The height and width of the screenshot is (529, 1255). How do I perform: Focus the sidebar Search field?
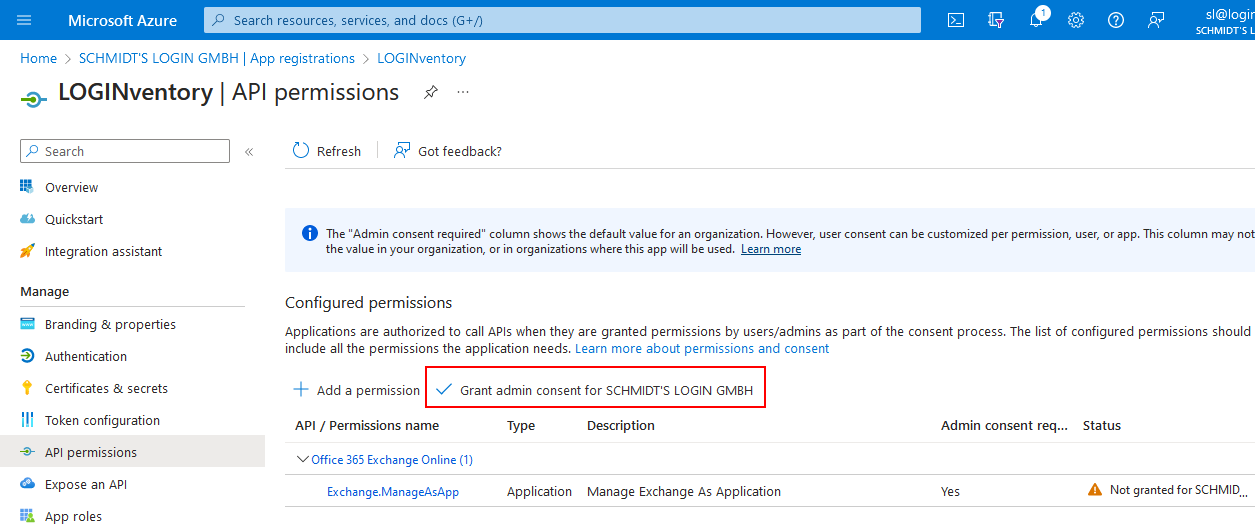click(x=125, y=151)
